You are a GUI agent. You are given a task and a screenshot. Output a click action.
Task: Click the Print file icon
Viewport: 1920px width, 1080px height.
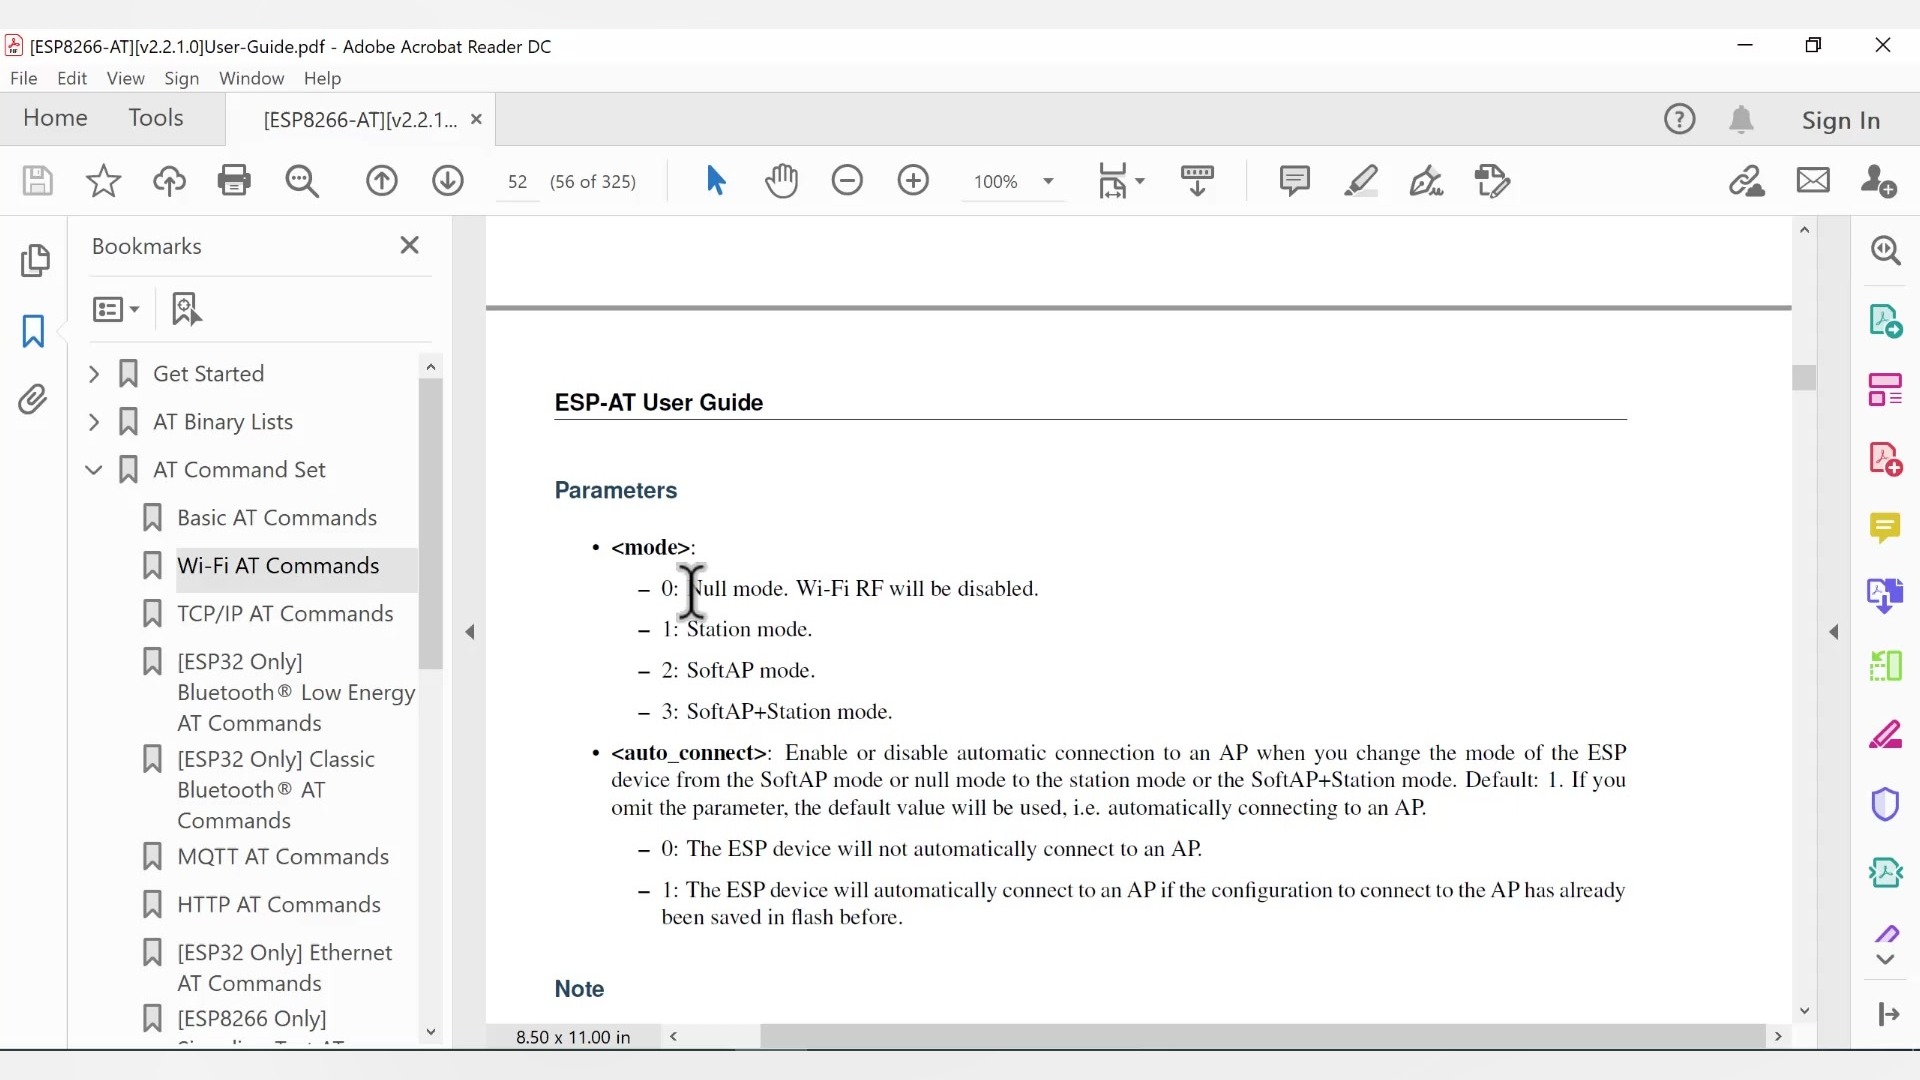(234, 181)
